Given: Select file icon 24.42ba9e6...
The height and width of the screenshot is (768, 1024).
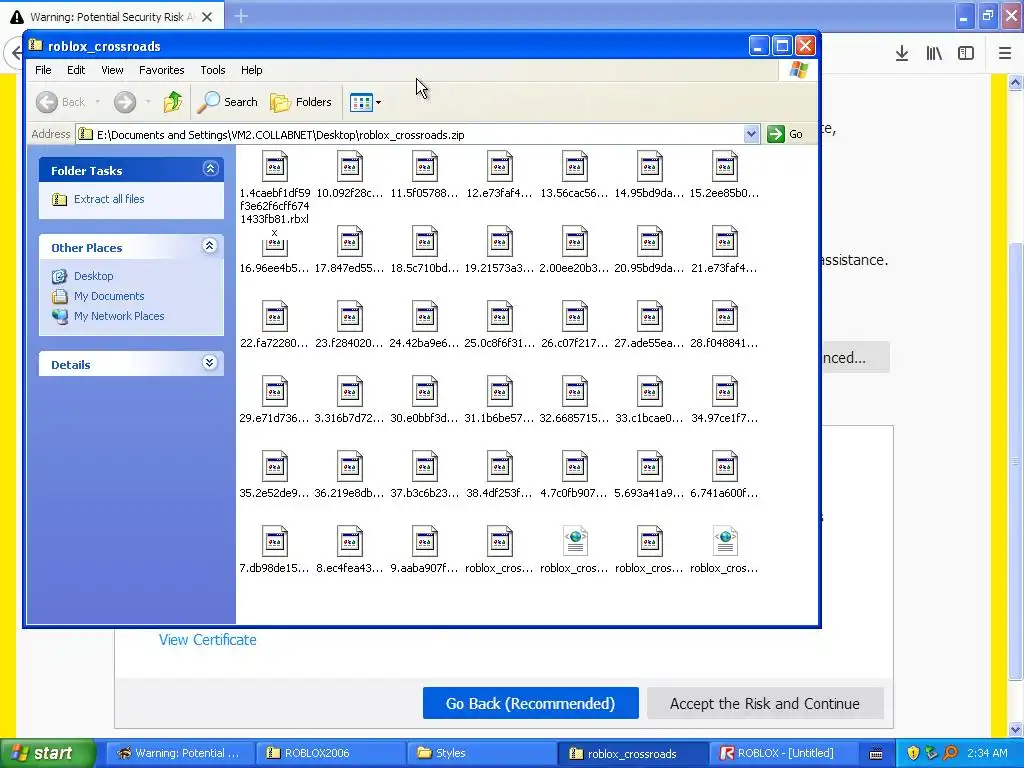Looking at the screenshot, I should [424, 317].
